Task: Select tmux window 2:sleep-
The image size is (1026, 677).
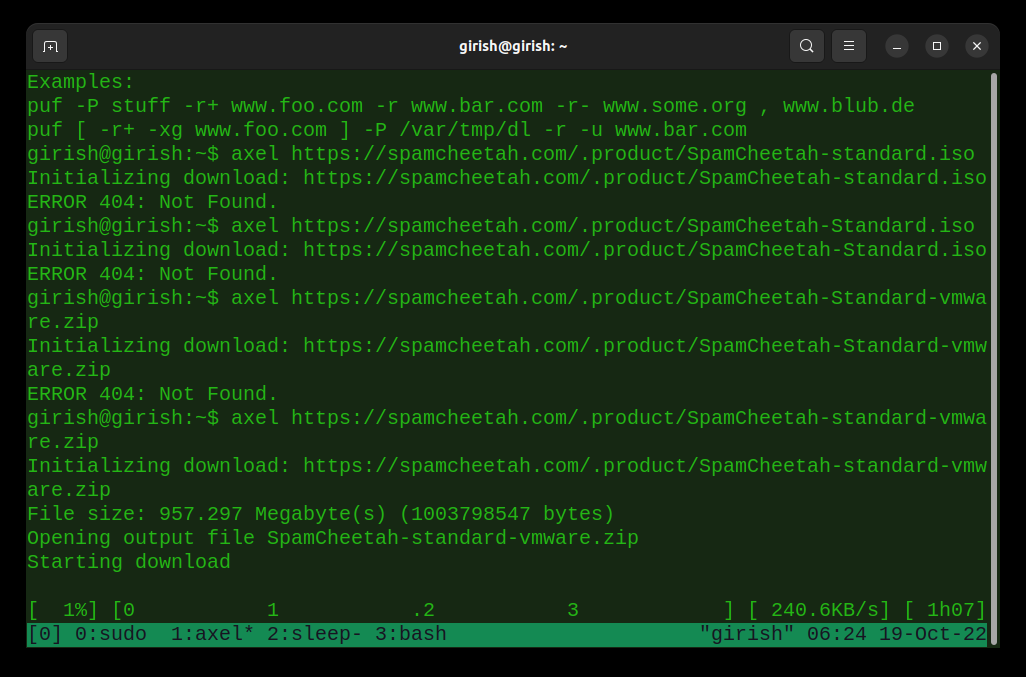Action: point(314,634)
